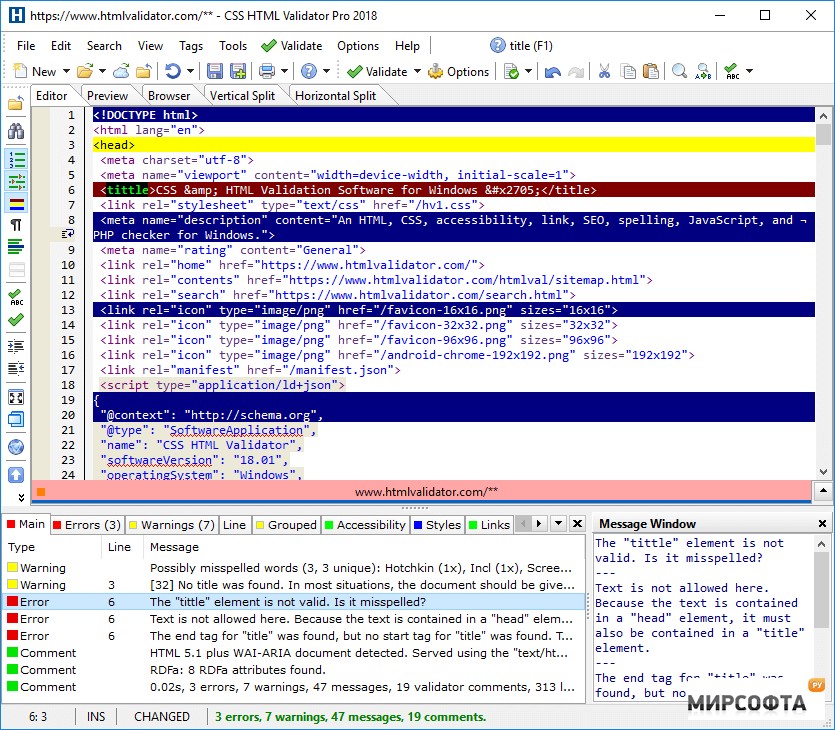The width and height of the screenshot is (835, 730).
Task: Expand the spell check dropdown arrow
Action: click(749, 71)
